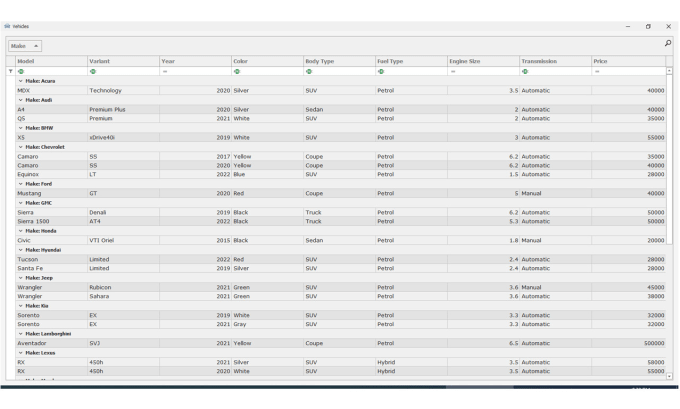Viewport: 680px width, 409px height.
Task: Sort by the Transmission column header
Action: [x=555, y=61]
